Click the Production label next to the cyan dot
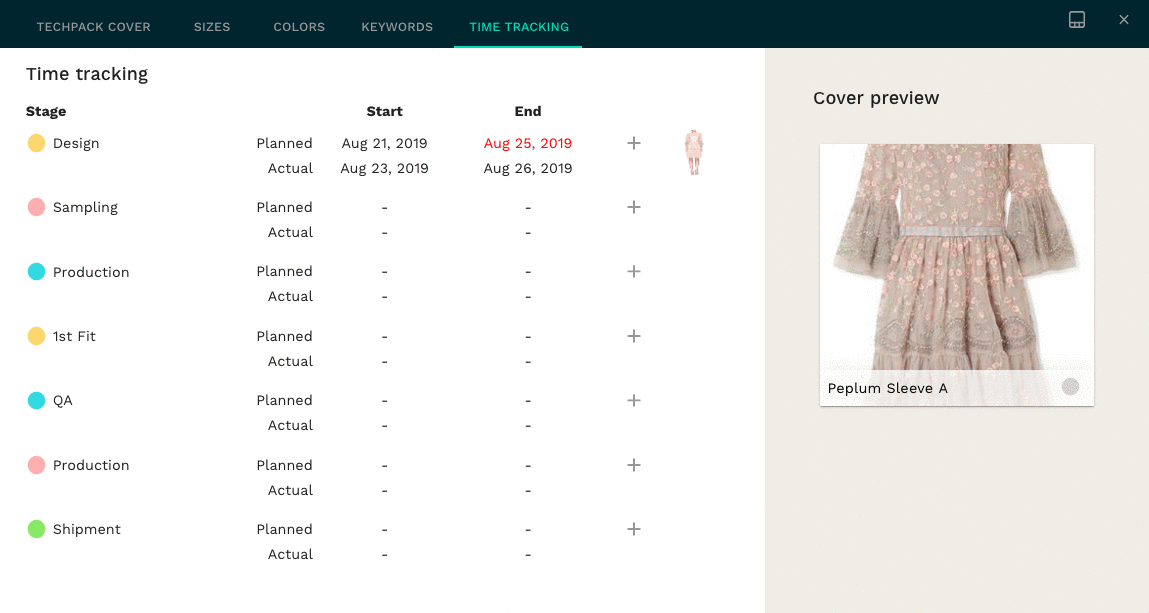Image resolution: width=1149 pixels, height=613 pixels. pos(91,272)
